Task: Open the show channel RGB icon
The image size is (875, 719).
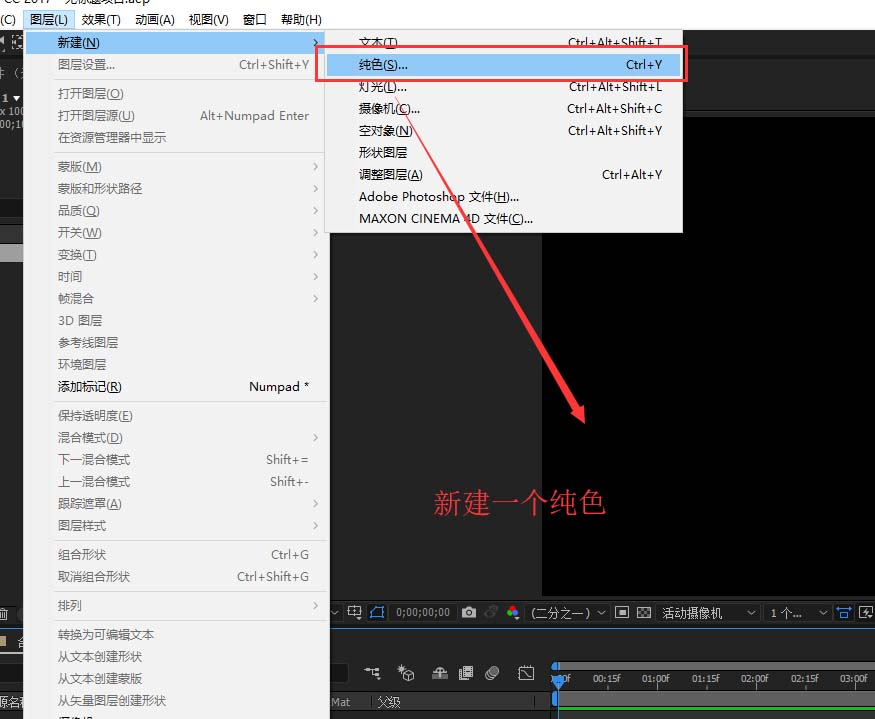Action: 513,612
